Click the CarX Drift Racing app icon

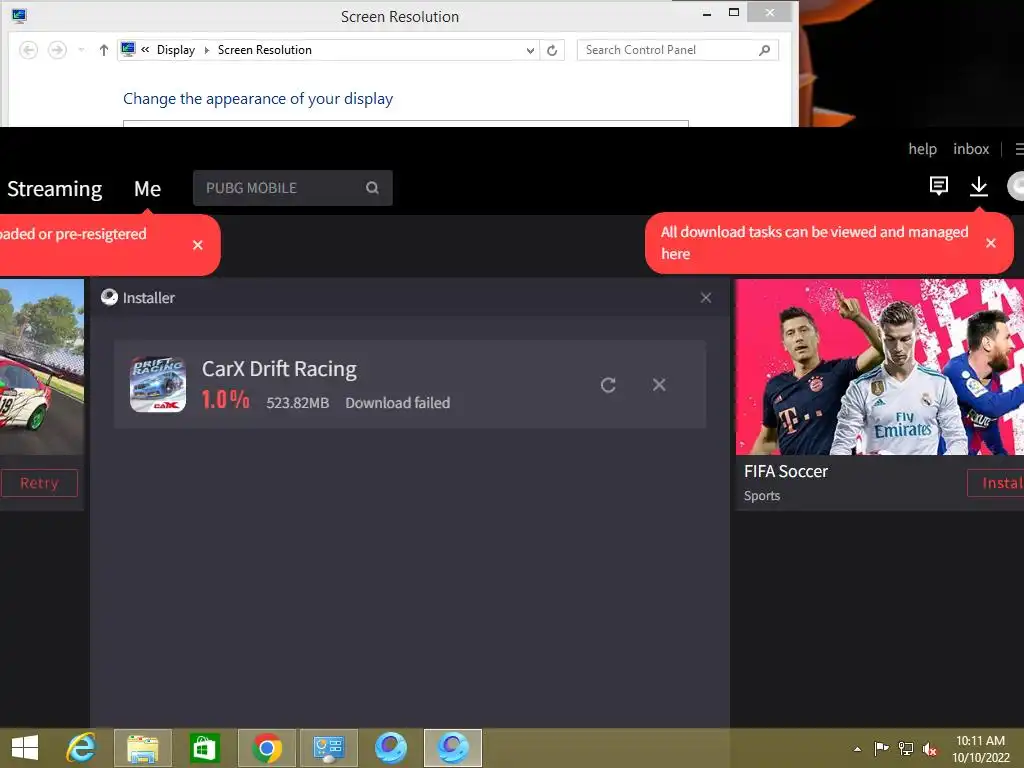[x=158, y=385]
